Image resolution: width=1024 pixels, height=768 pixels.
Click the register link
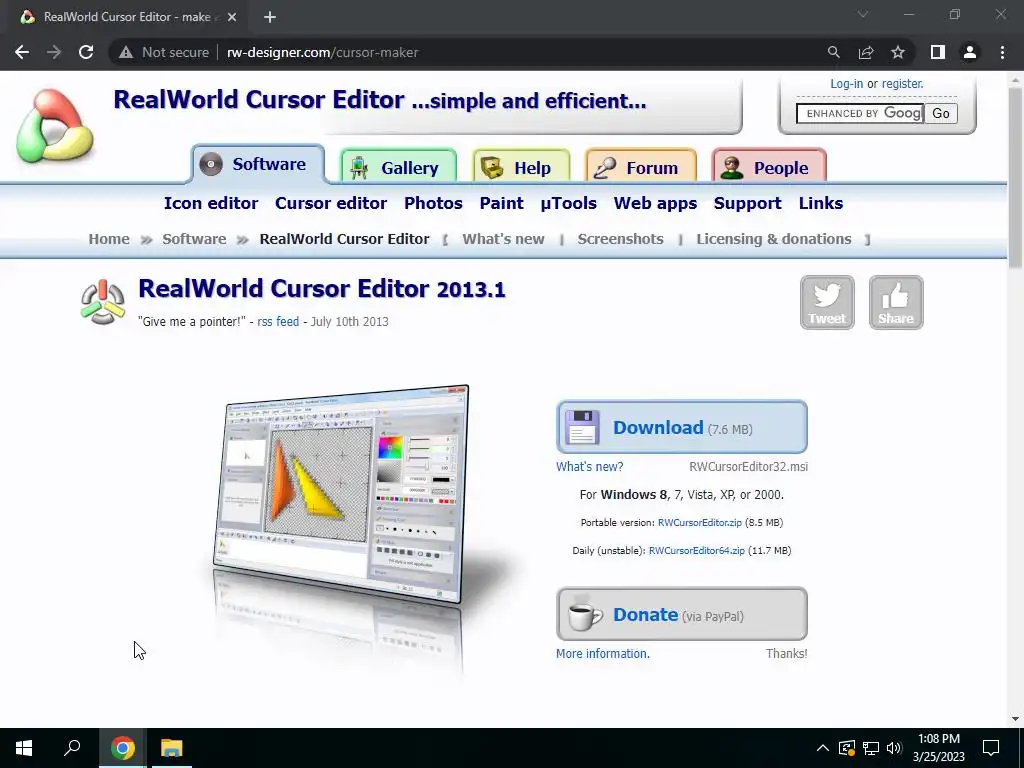pos(903,84)
